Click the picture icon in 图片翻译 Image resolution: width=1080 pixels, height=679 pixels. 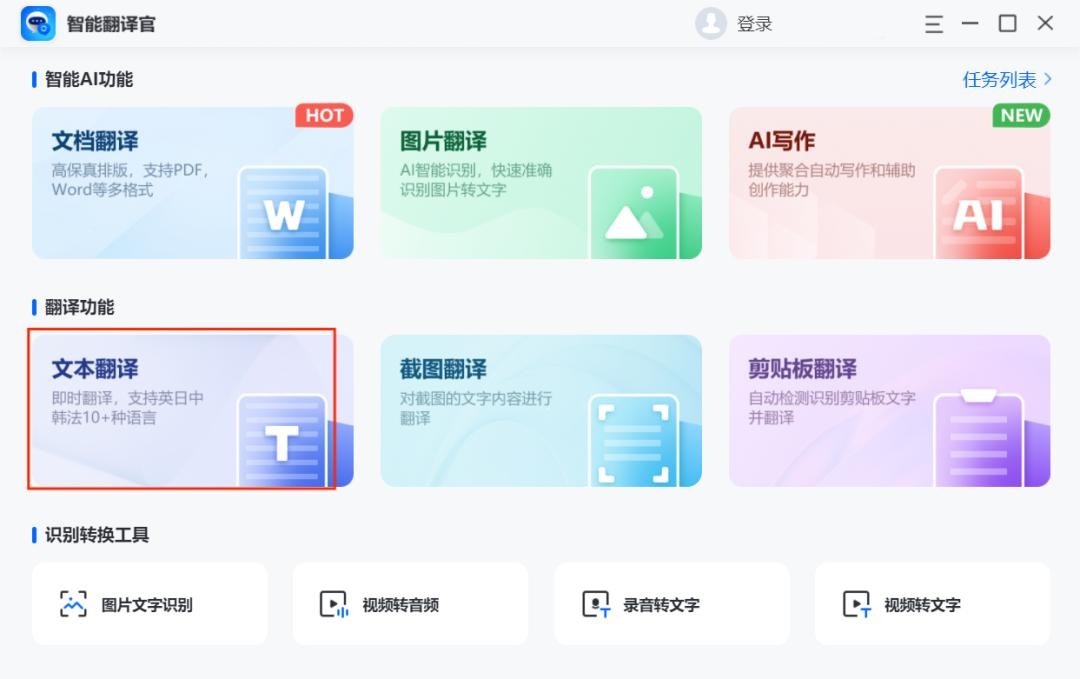point(633,213)
